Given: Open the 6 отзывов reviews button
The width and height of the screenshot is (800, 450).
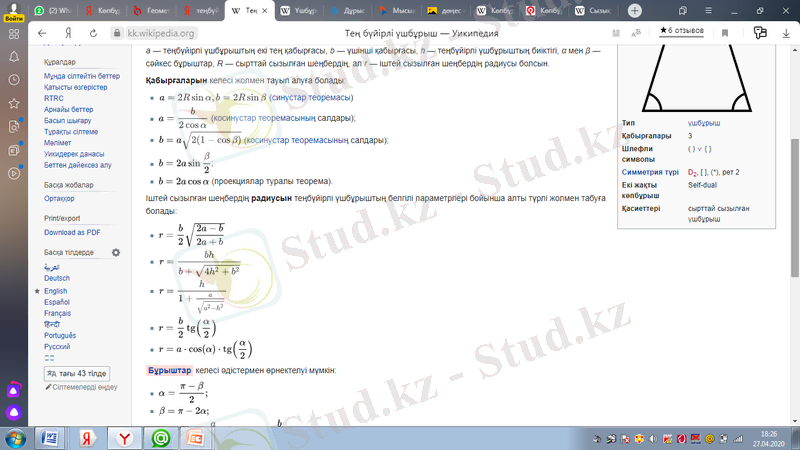Looking at the screenshot, I should tap(682, 31).
